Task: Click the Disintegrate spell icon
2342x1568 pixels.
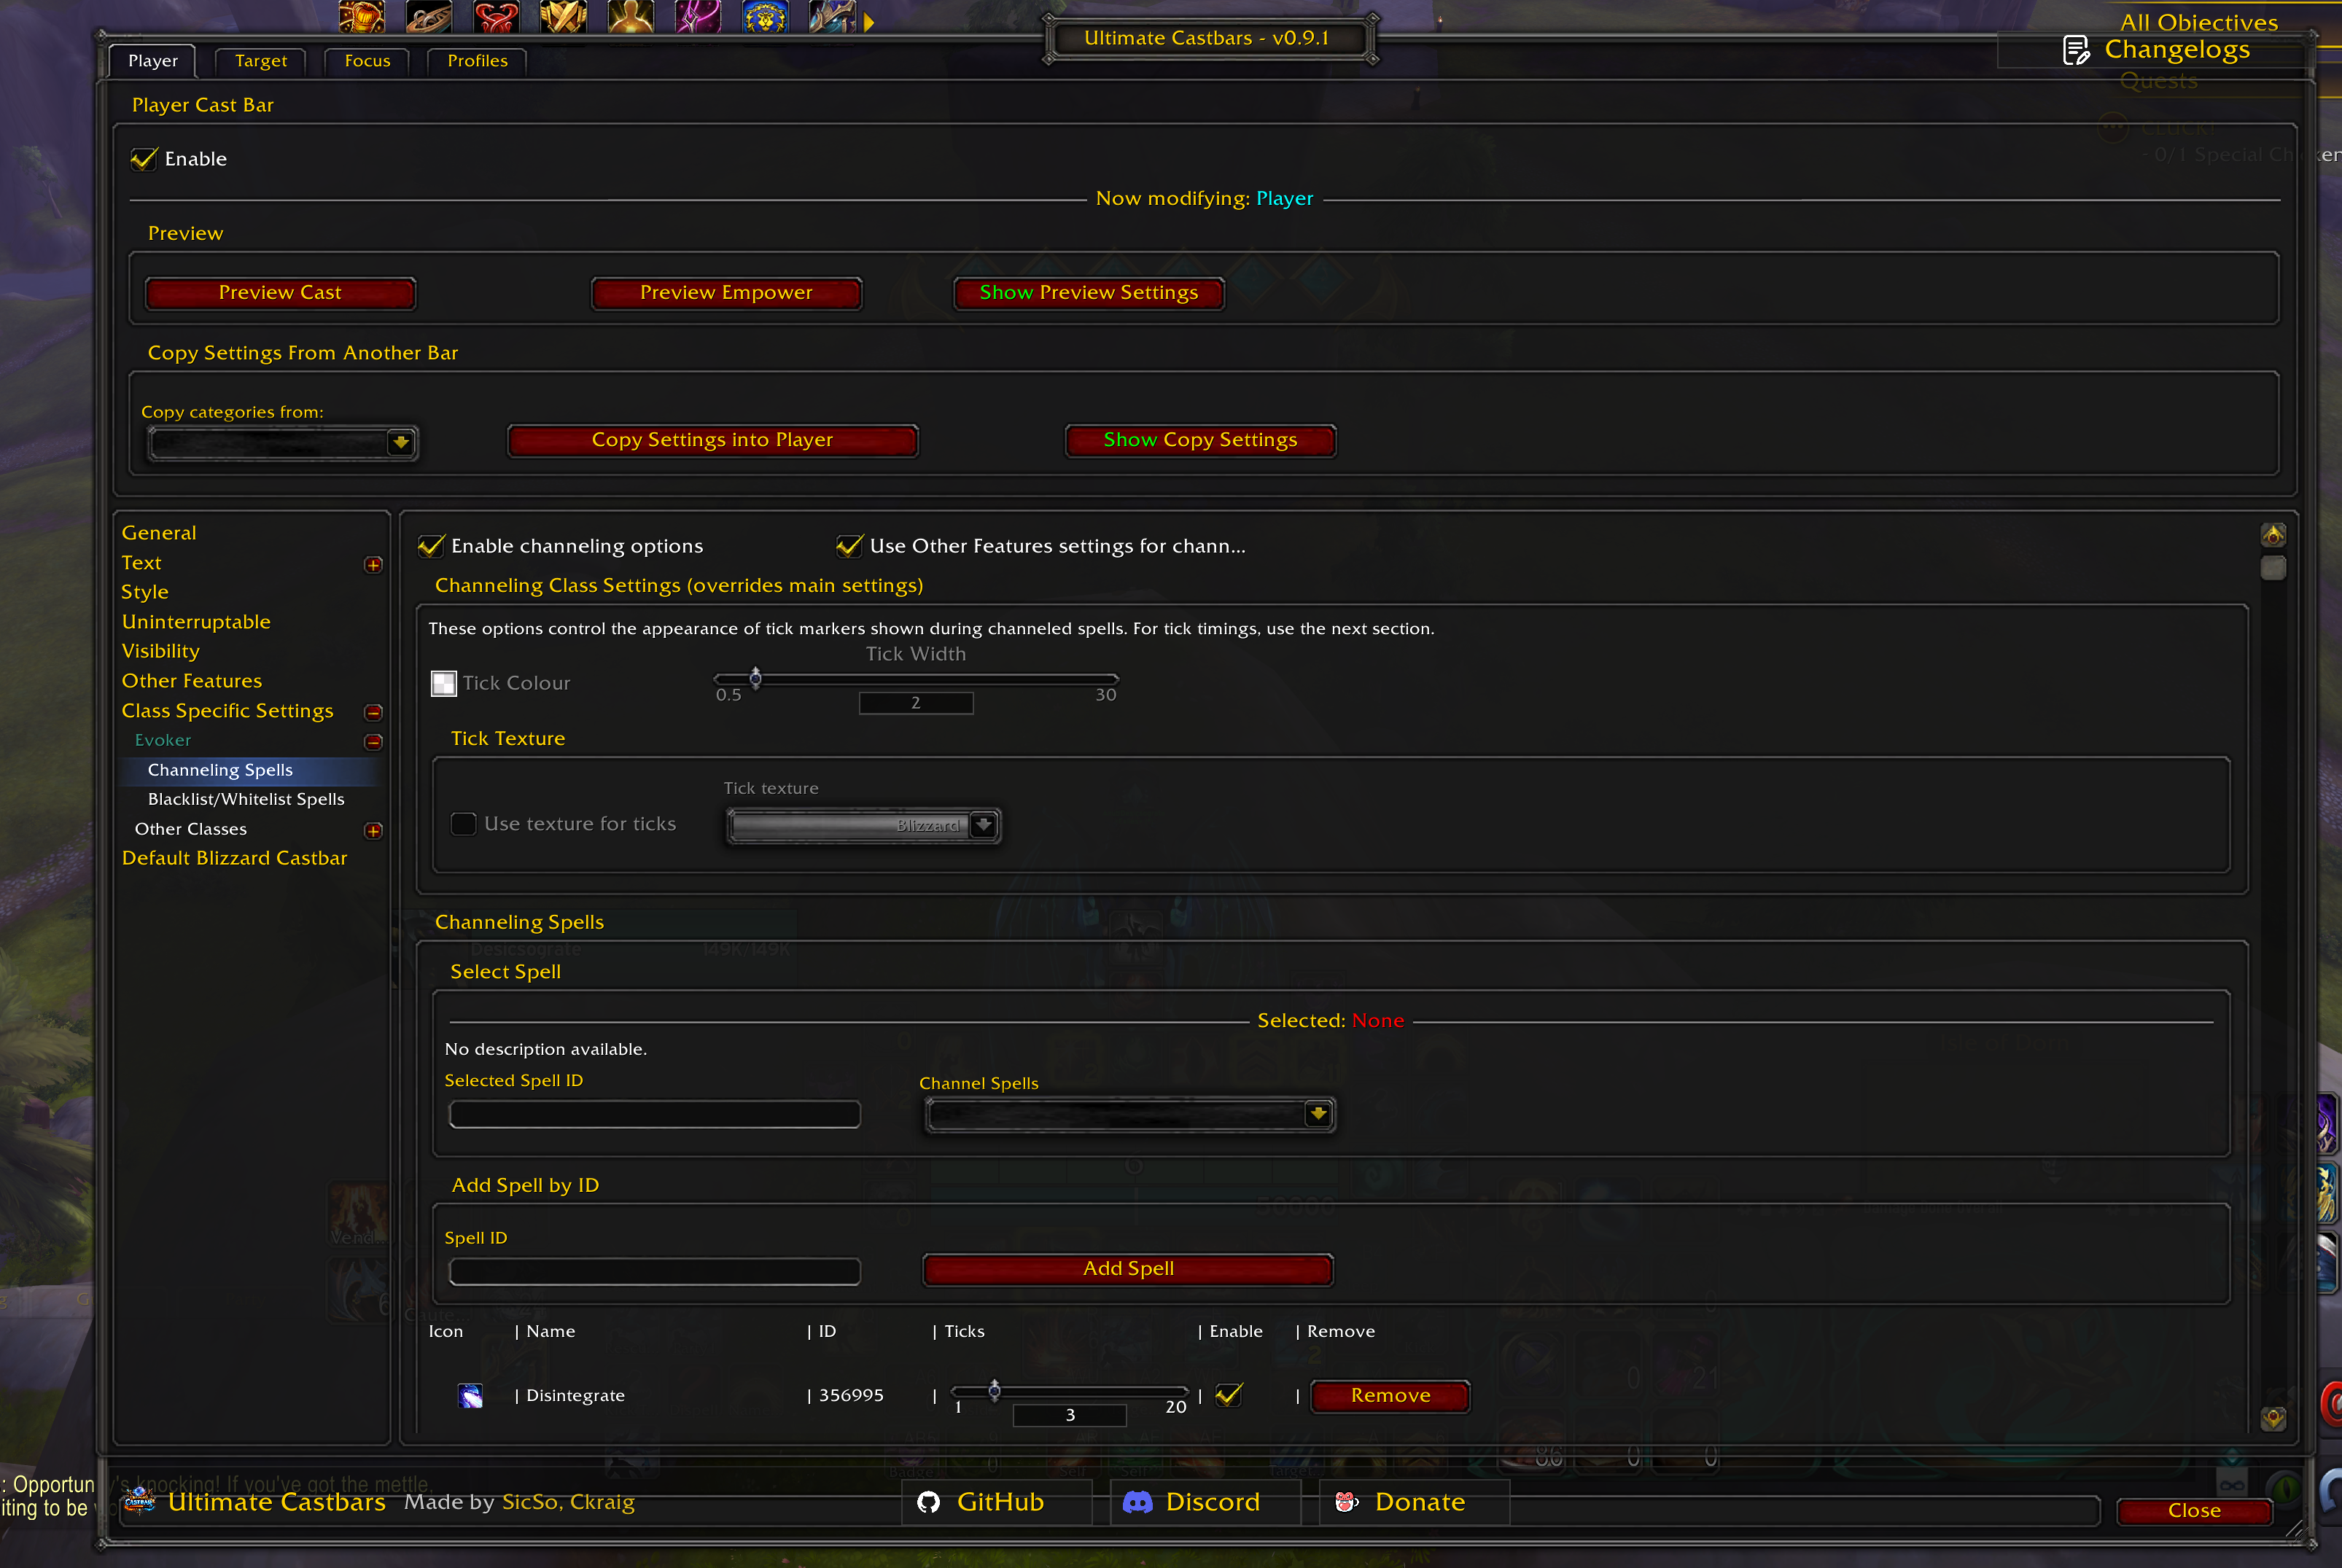Action: pos(470,1396)
